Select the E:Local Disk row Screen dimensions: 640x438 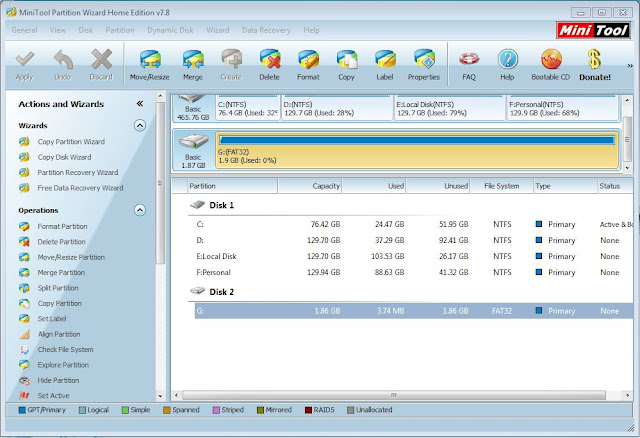click(414, 256)
